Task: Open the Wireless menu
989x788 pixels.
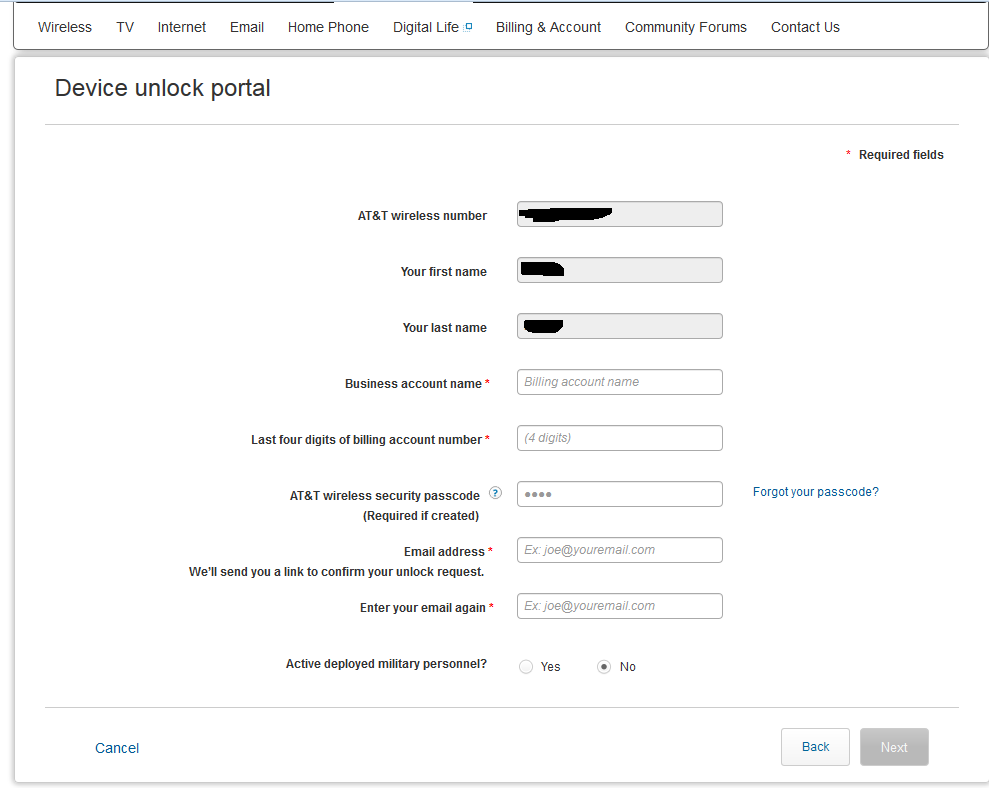Action: (x=65, y=27)
